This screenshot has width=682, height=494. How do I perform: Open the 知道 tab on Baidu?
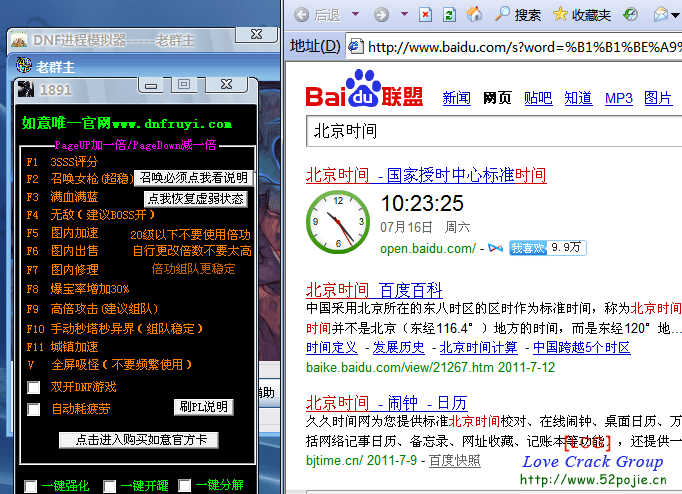(578, 98)
